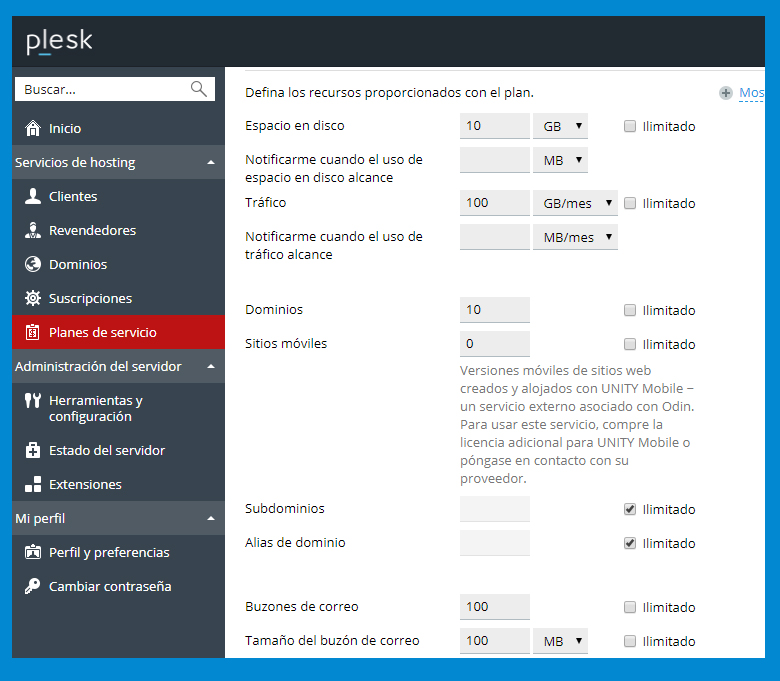
Task: Click the Revendedores icon
Action: 33,230
